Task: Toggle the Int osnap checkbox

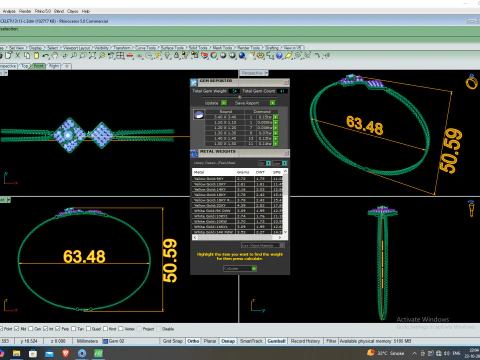Action: (45, 329)
